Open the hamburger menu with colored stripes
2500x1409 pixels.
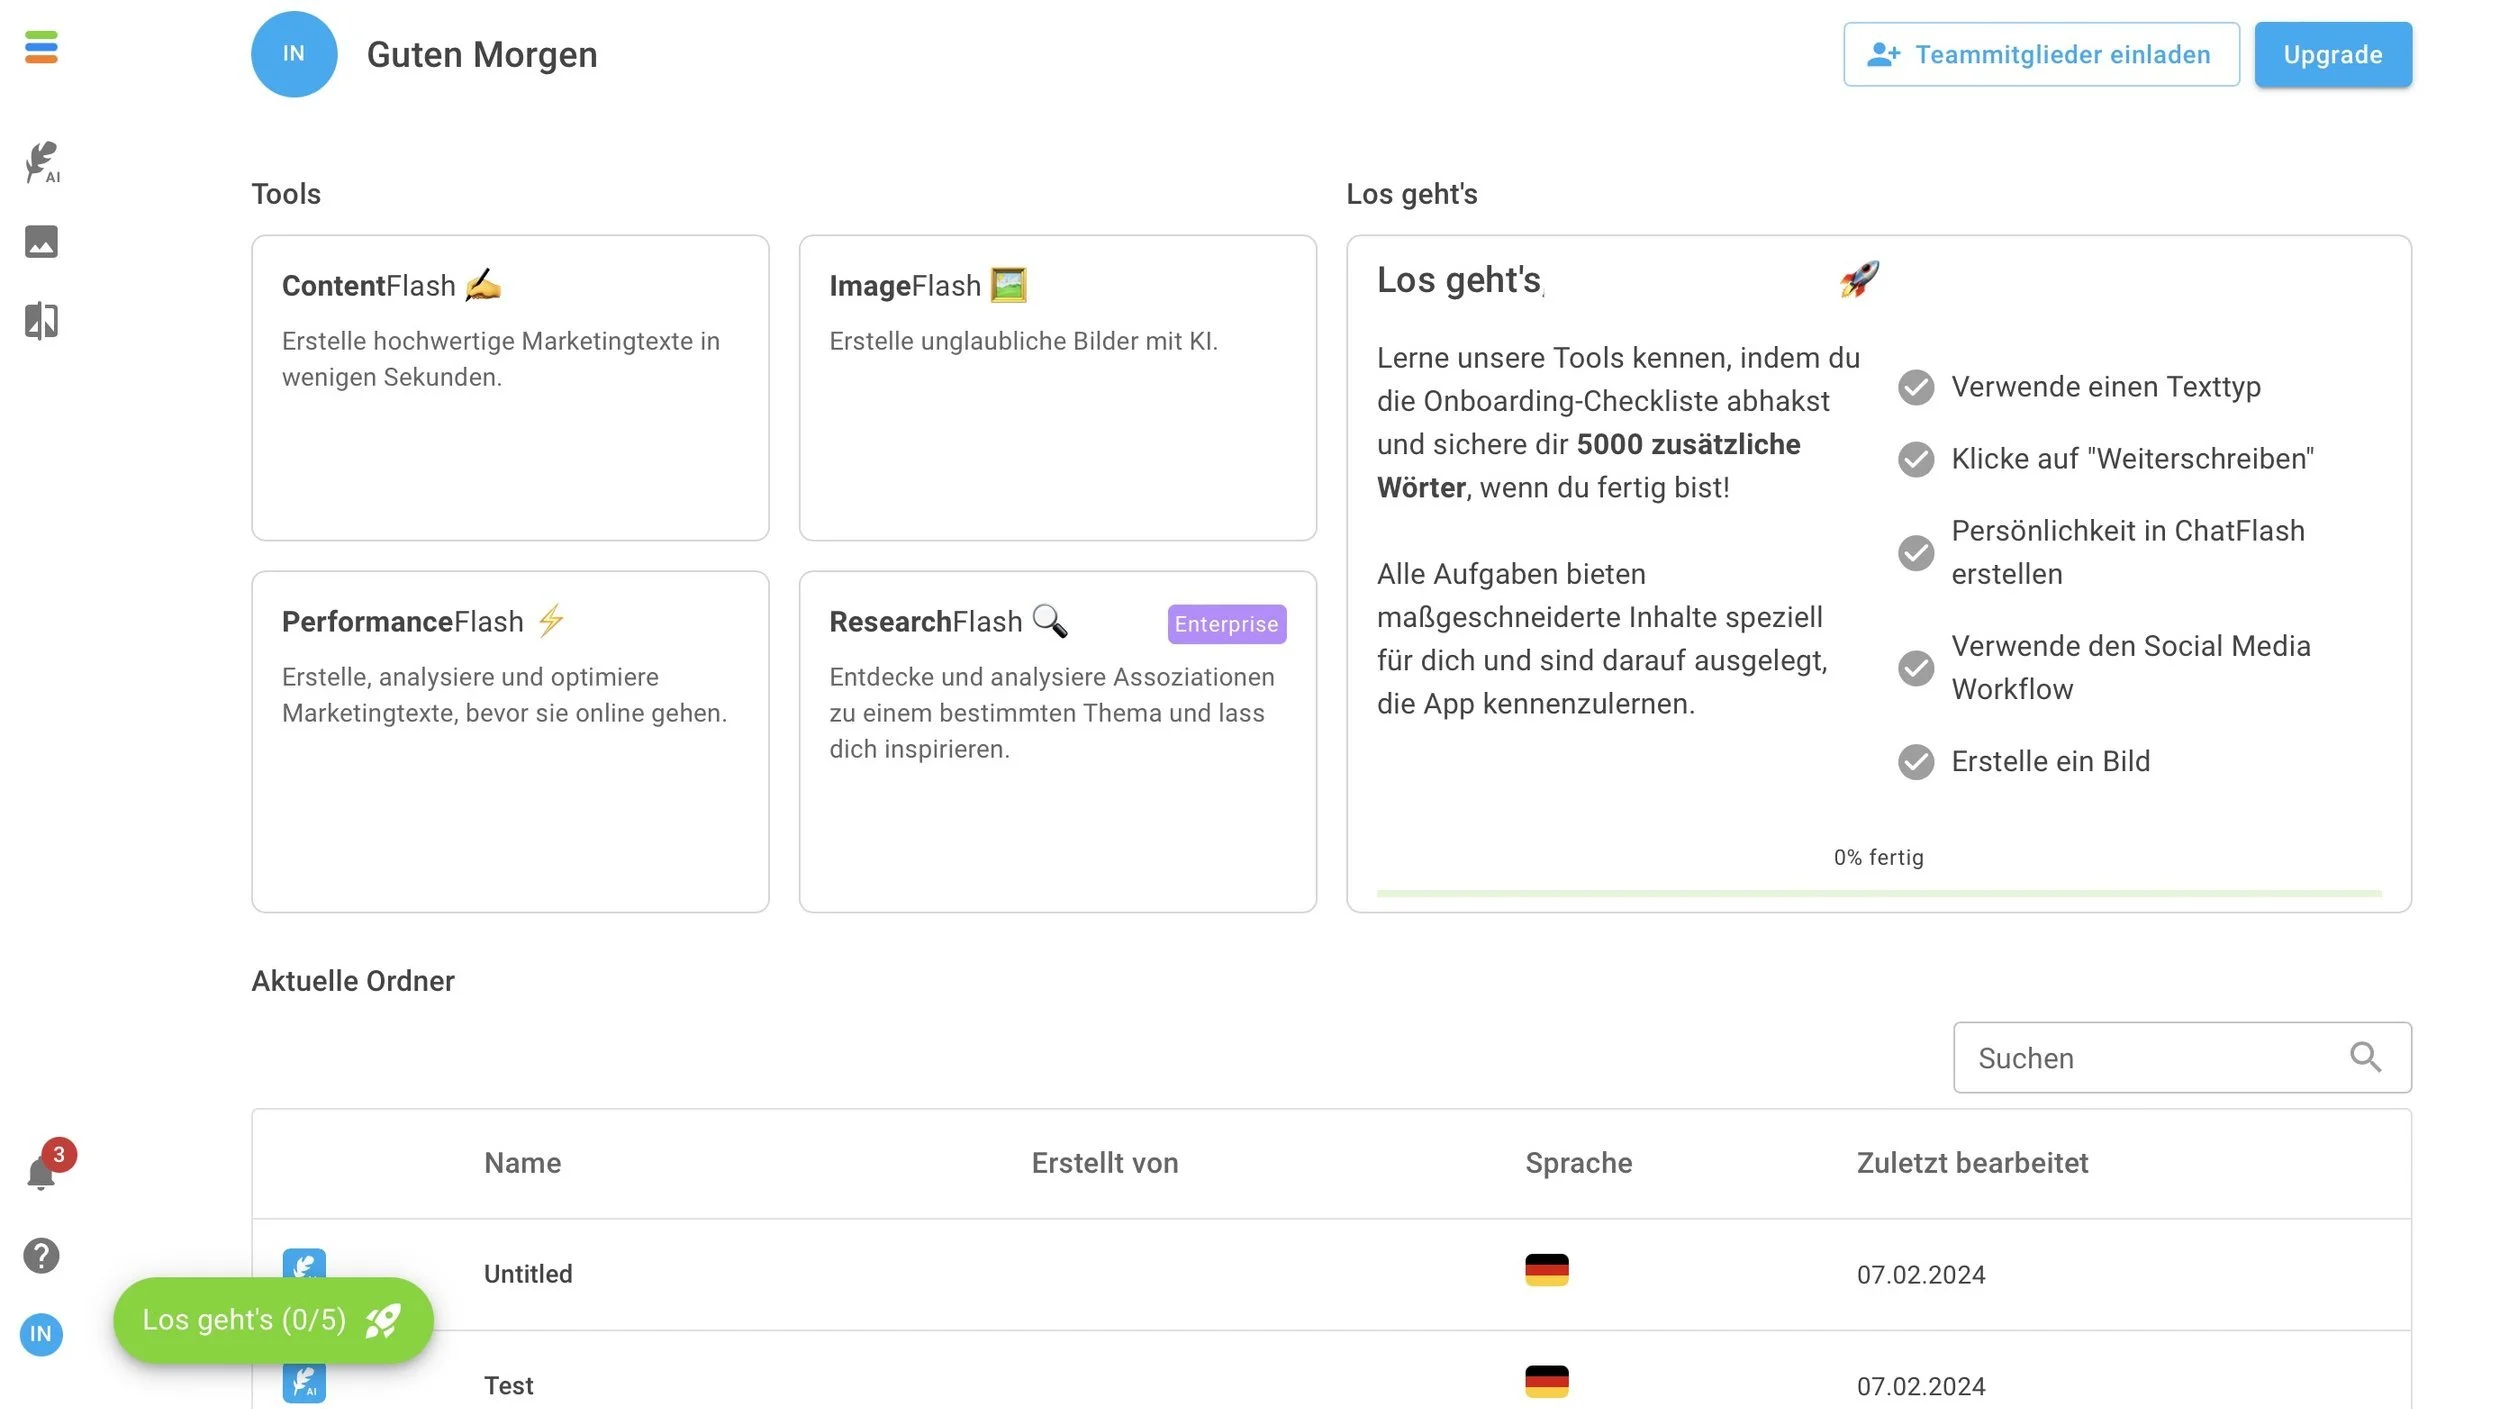click(x=41, y=47)
